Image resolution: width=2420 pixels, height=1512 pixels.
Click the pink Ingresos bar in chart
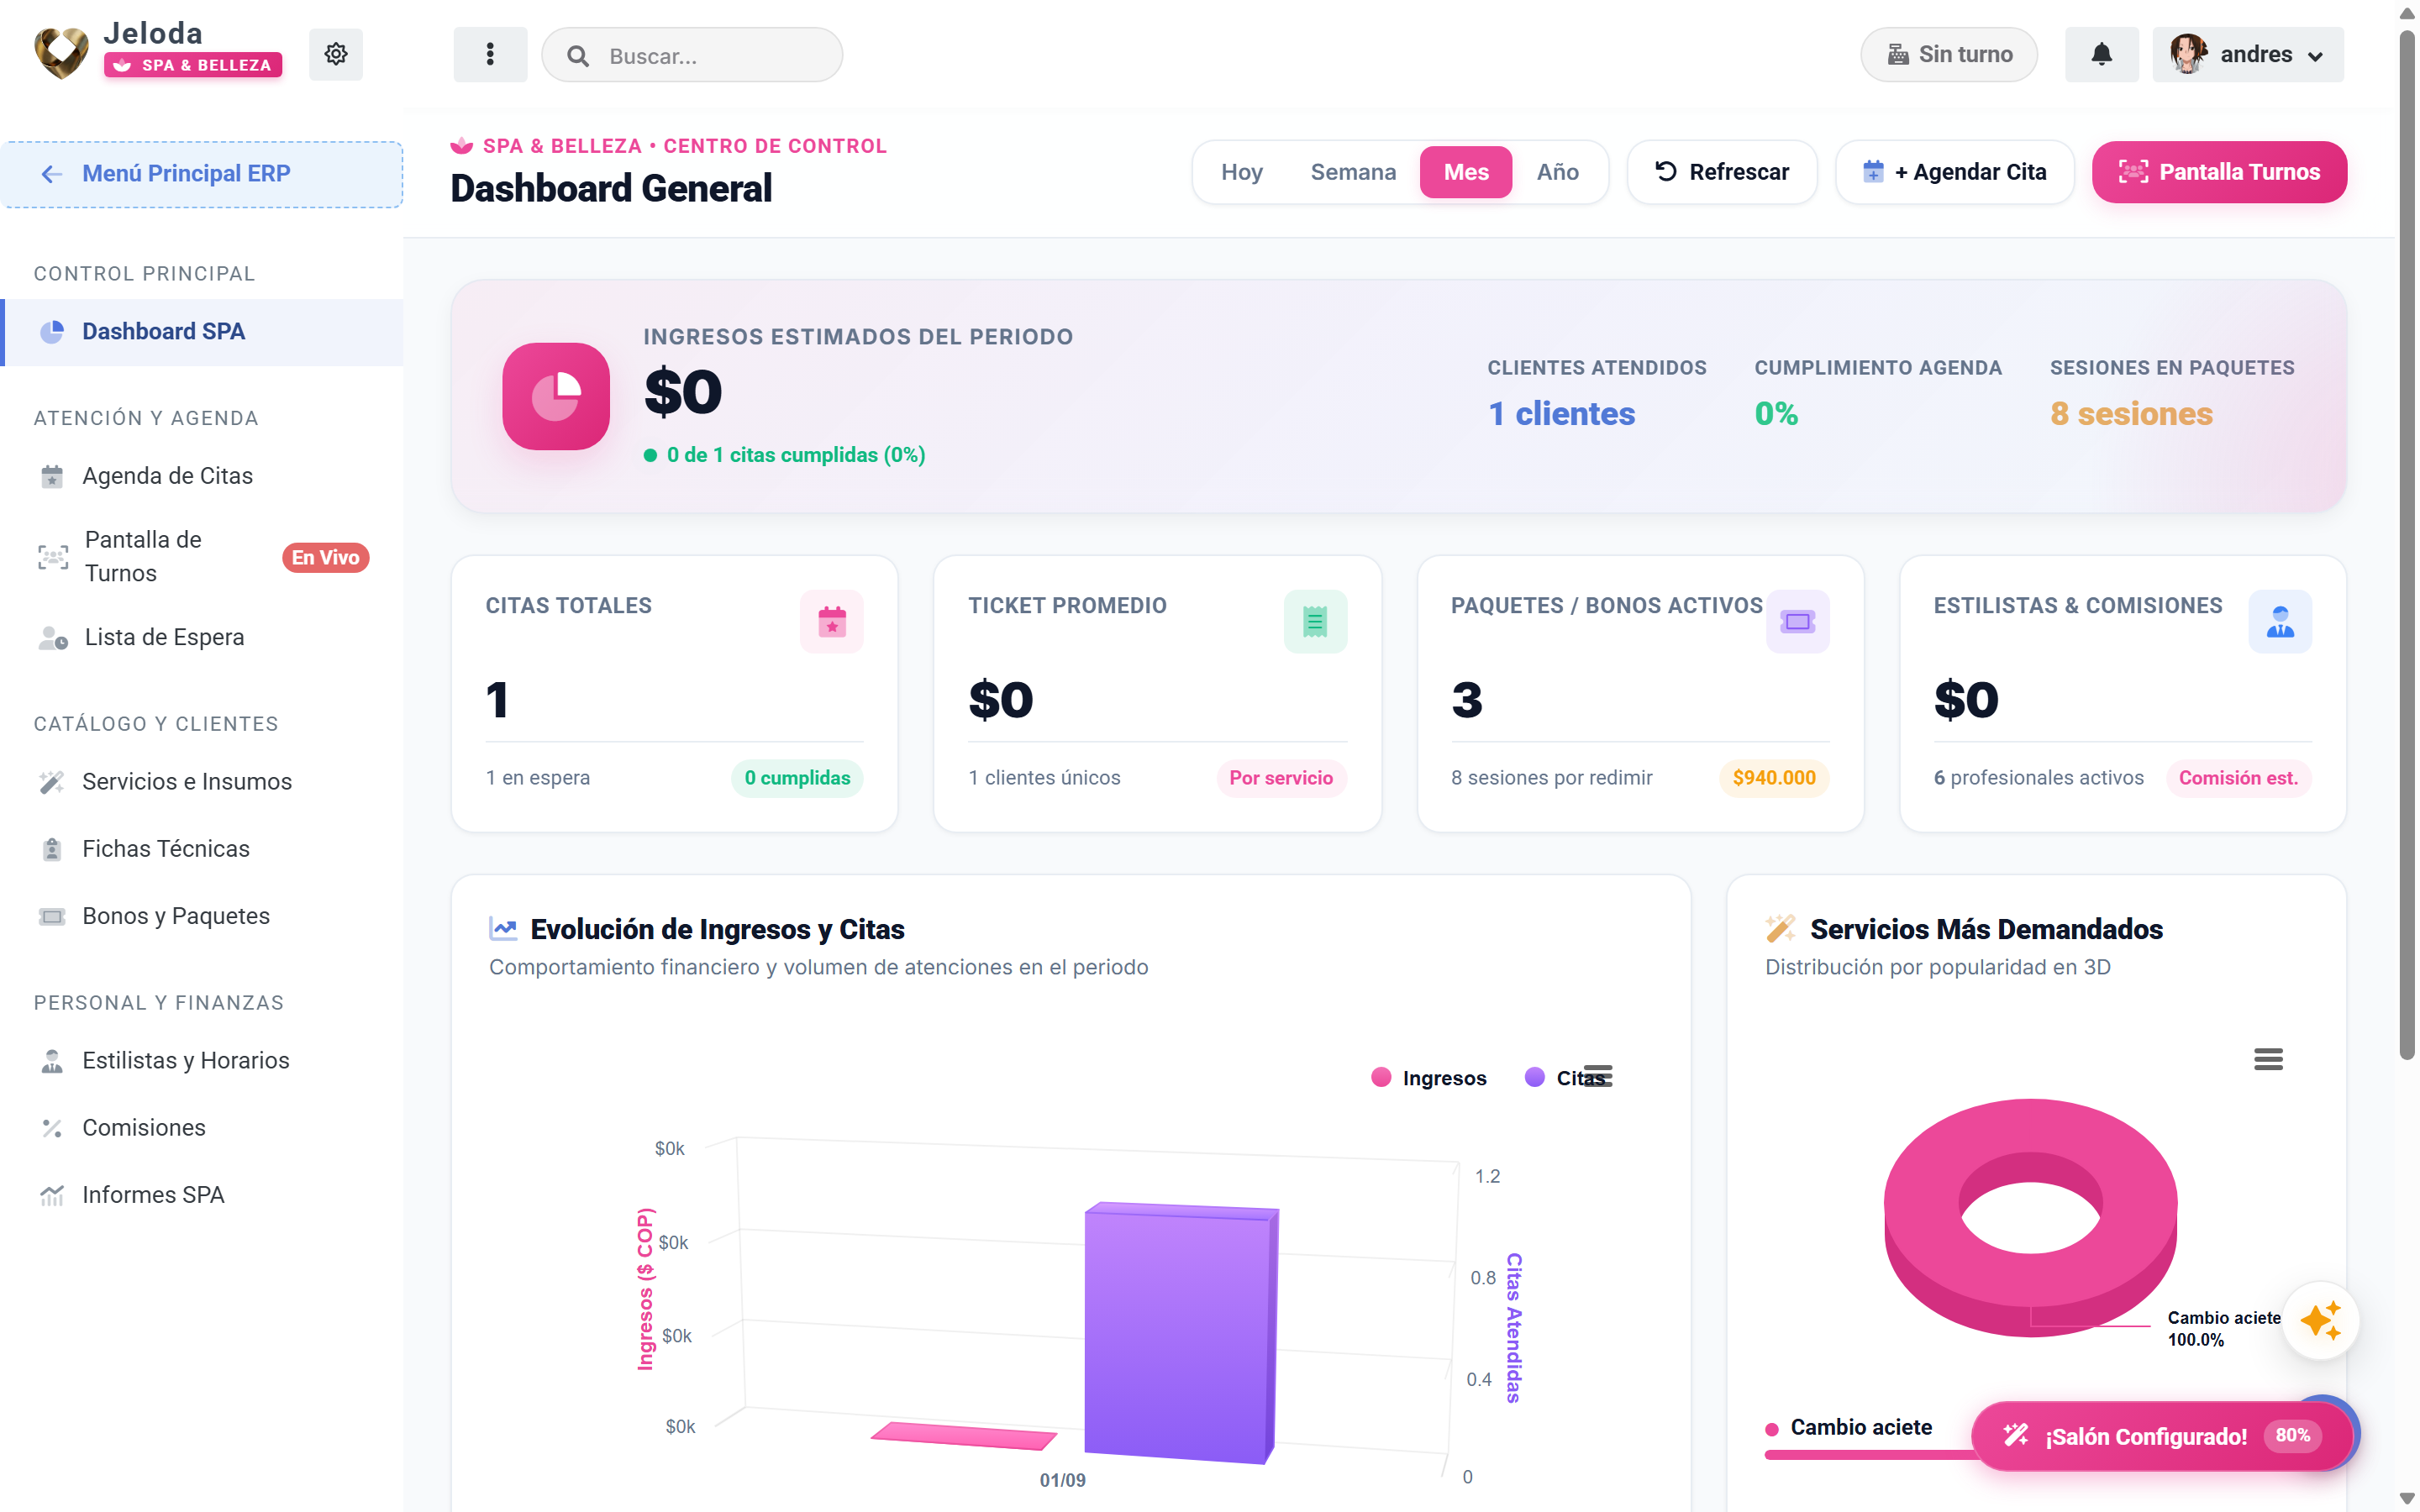tap(964, 1436)
